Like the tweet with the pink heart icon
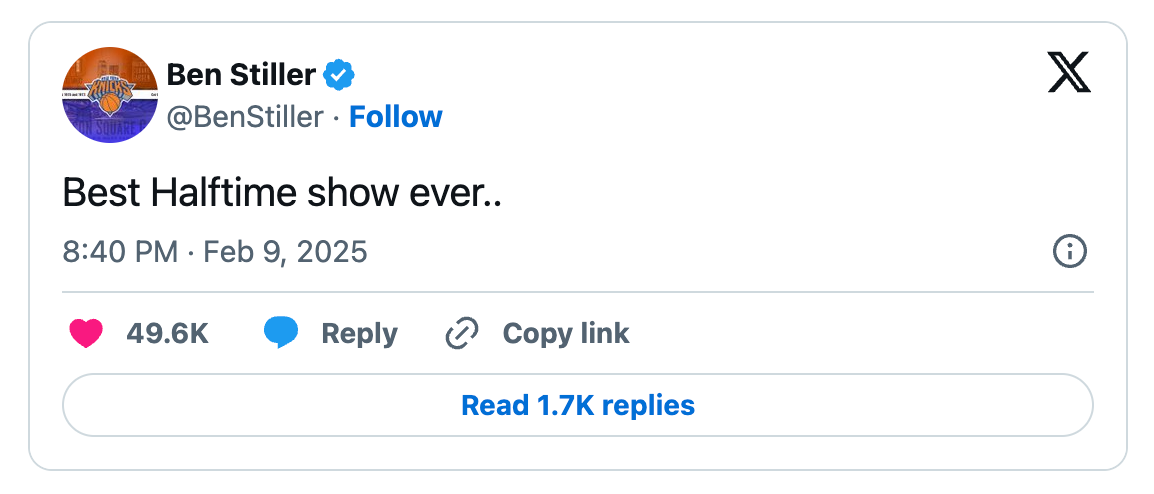This screenshot has height=494, width=1154. (x=86, y=333)
